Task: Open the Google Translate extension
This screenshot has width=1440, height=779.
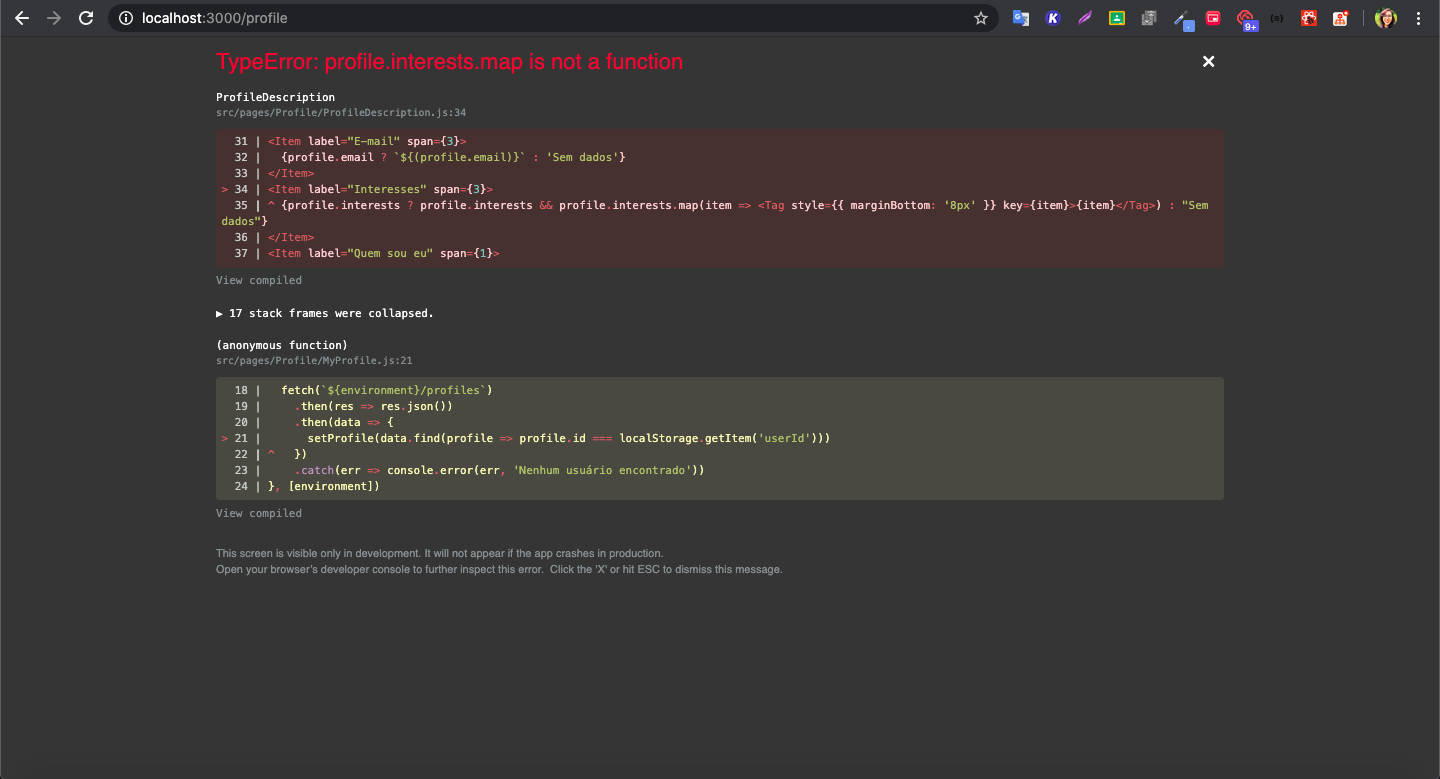Action: [1021, 17]
